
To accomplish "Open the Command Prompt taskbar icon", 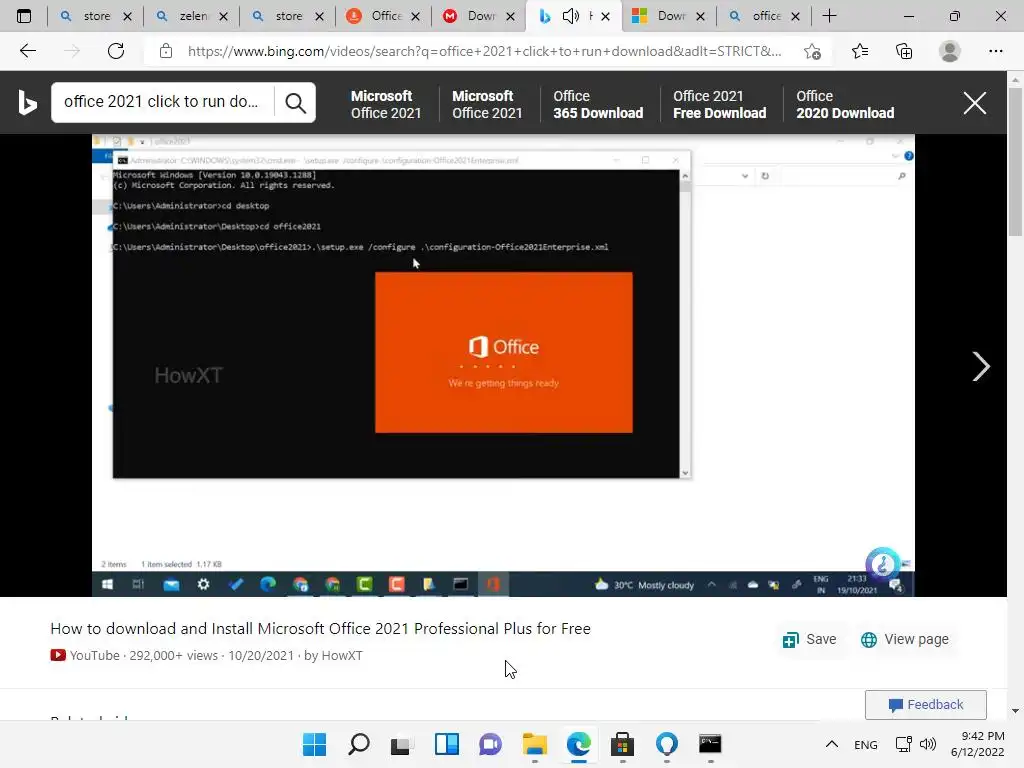I will [710, 744].
